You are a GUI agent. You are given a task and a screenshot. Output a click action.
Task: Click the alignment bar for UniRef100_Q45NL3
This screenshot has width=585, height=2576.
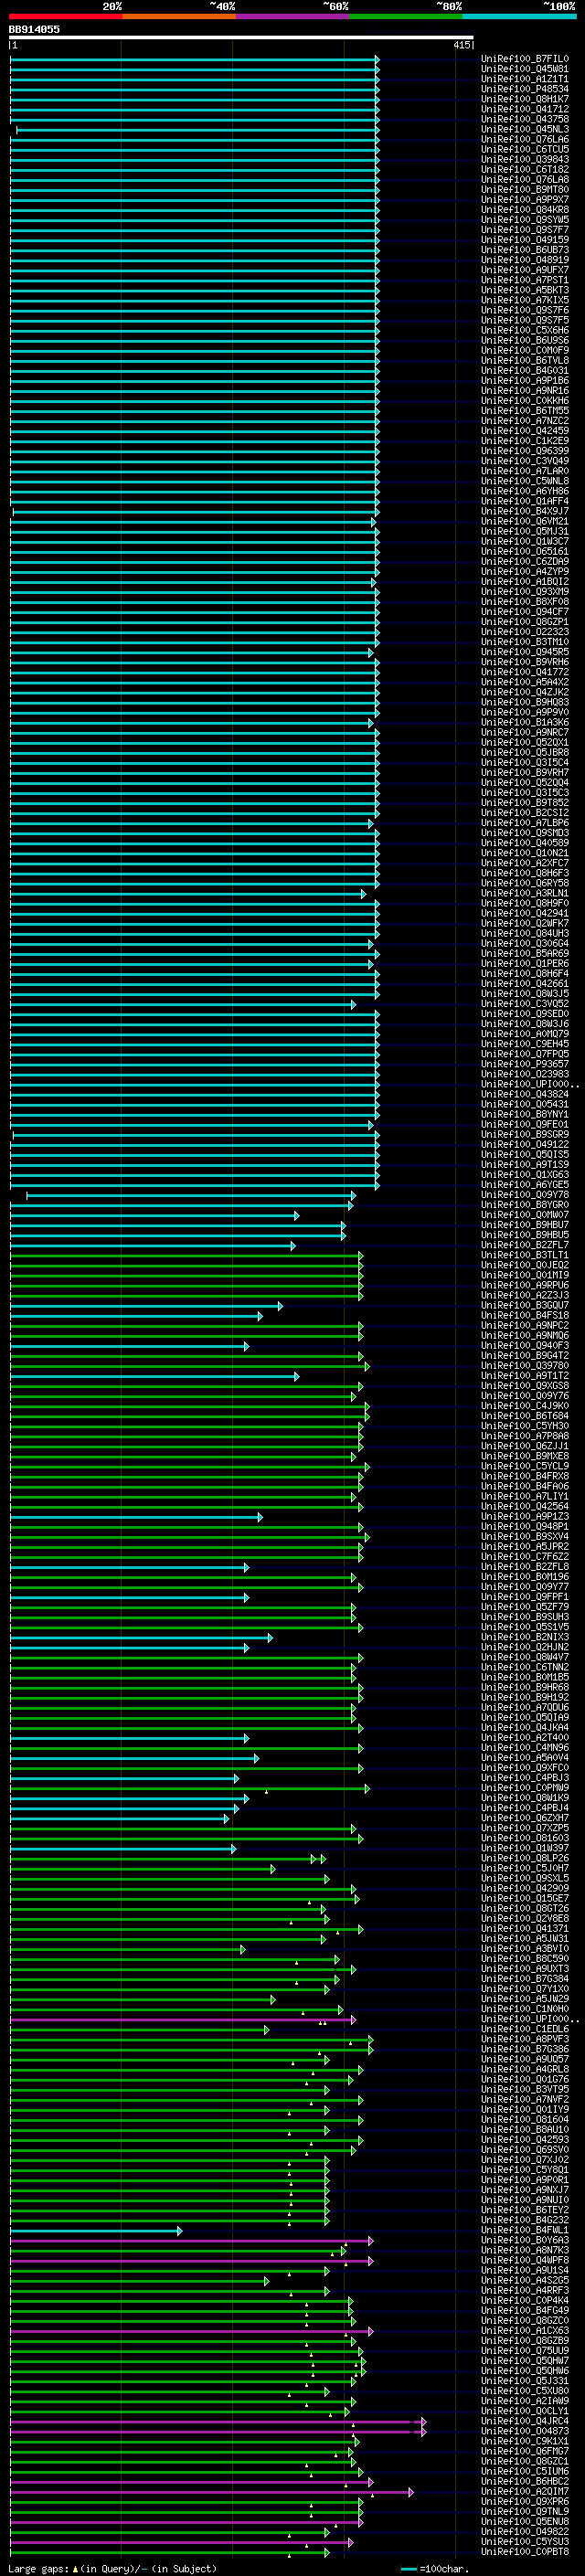pyautogui.click(x=197, y=130)
